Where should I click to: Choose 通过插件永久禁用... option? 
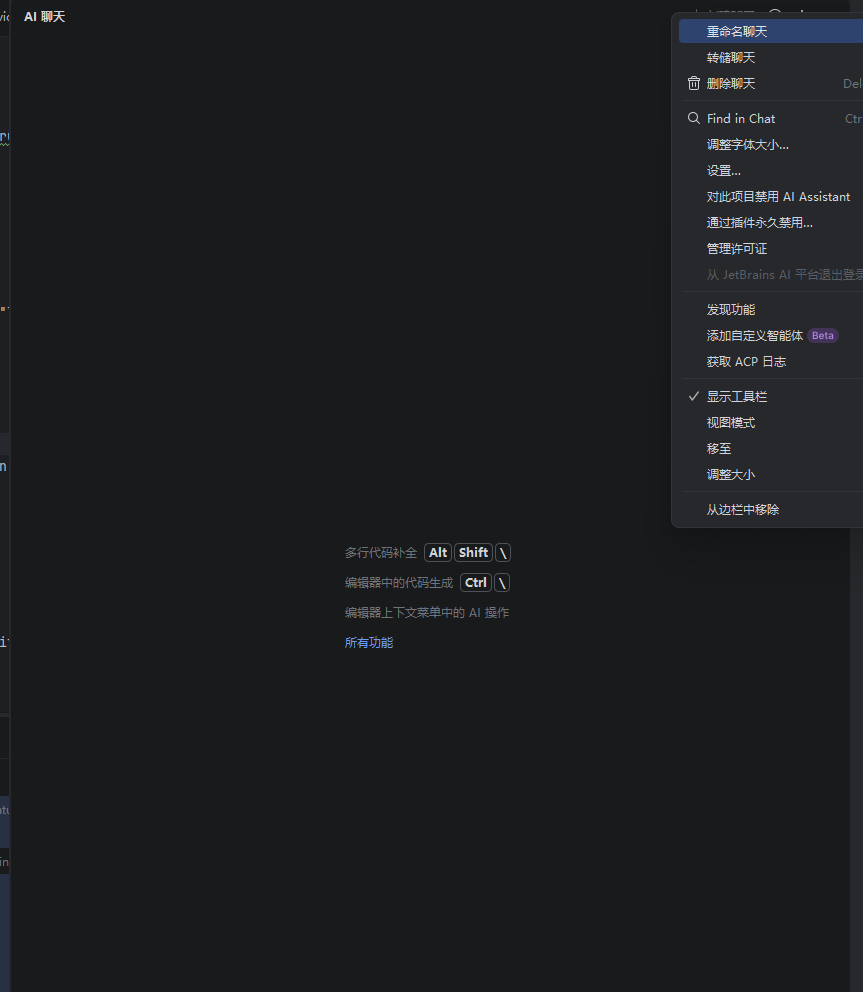point(759,223)
